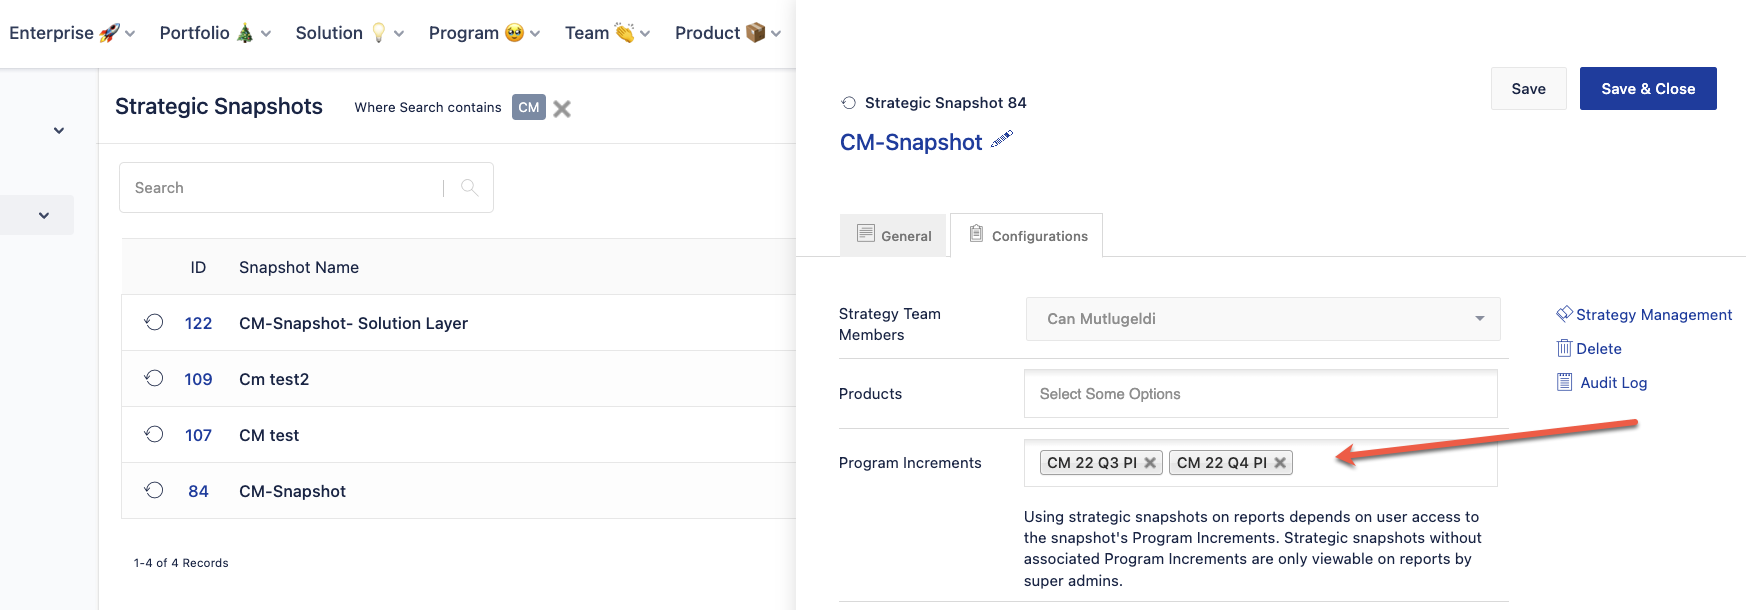Open the Strategy Team Members dropdown
The image size is (1746, 610).
[x=1262, y=319]
